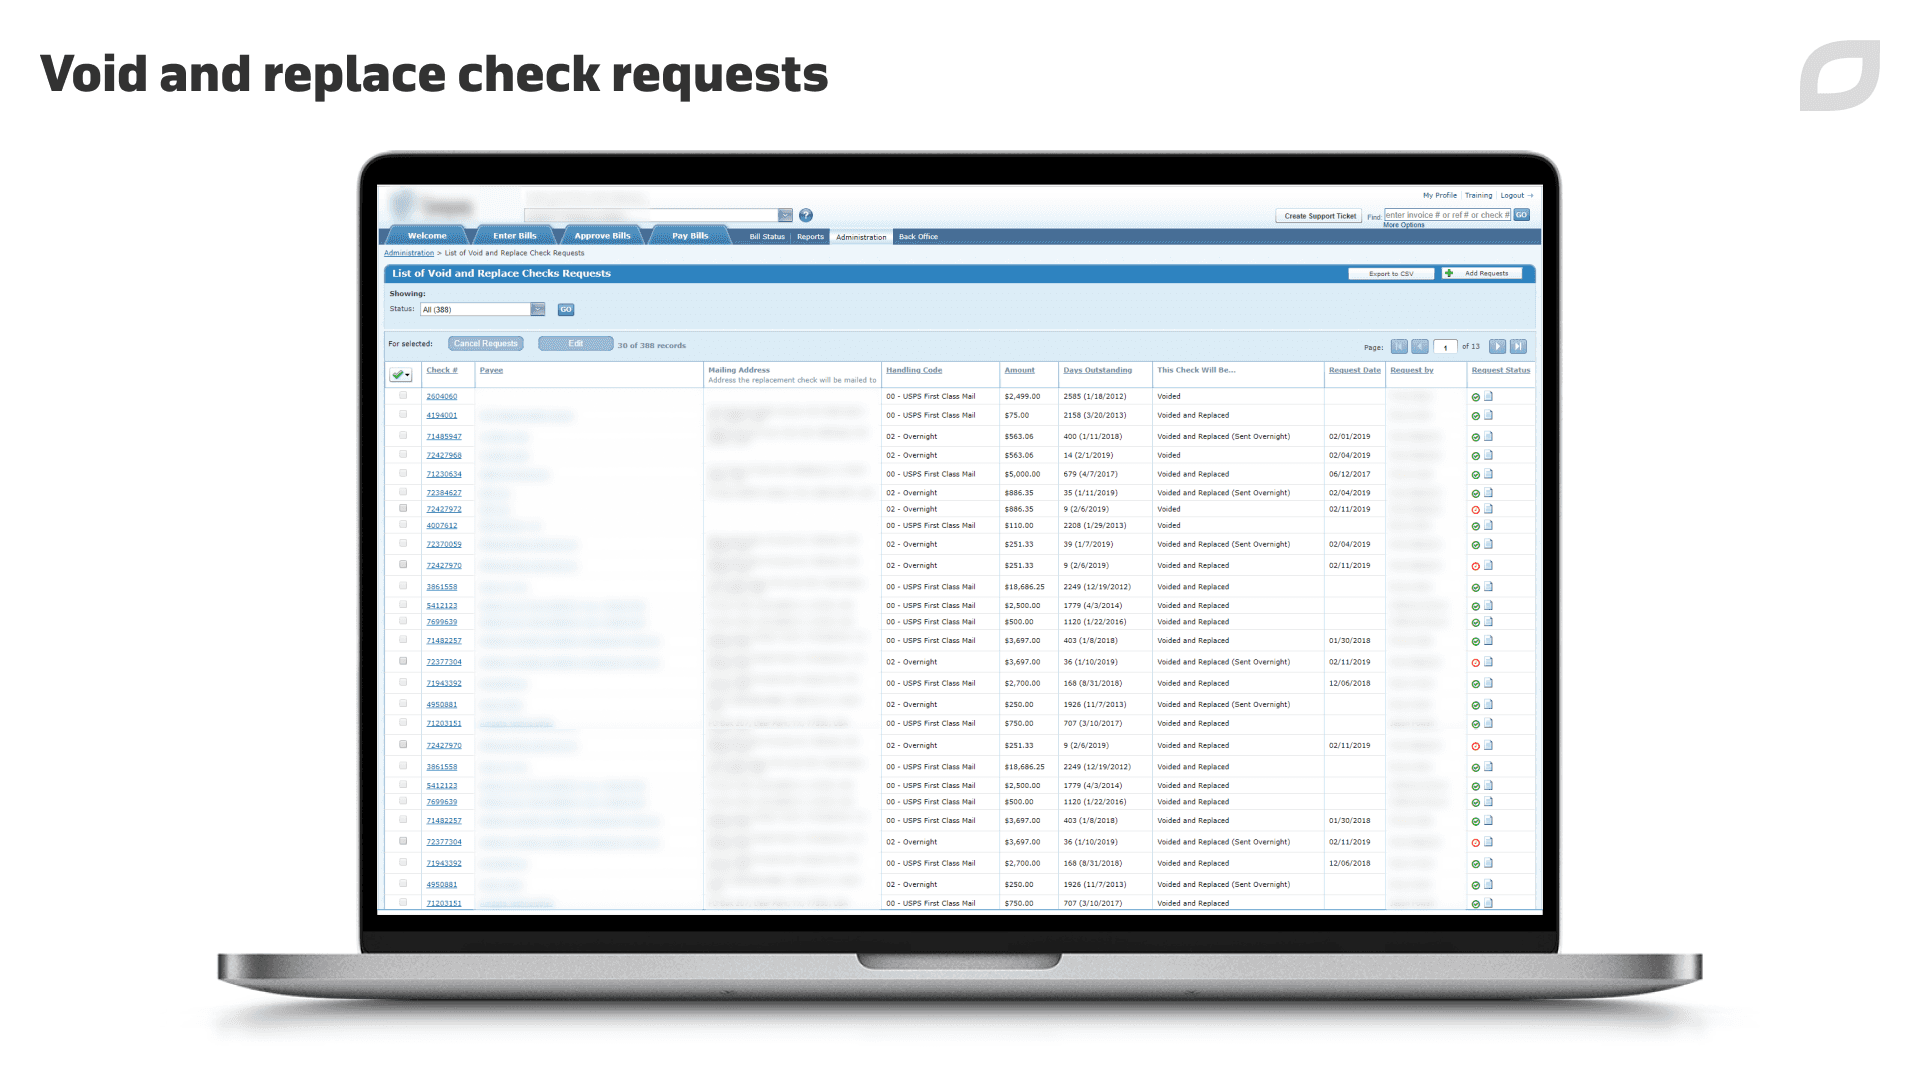Select the row checkbox for check 71485947
1920x1080 pixels.
[403, 436]
